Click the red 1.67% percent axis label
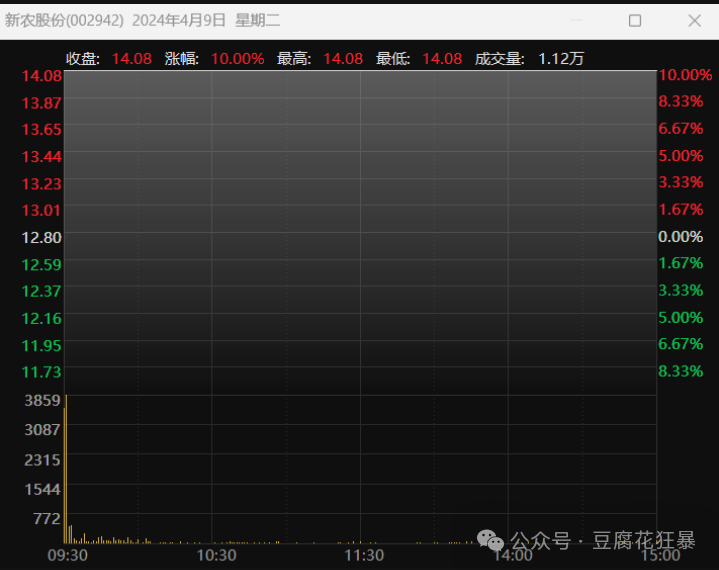 click(x=681, y=210)
